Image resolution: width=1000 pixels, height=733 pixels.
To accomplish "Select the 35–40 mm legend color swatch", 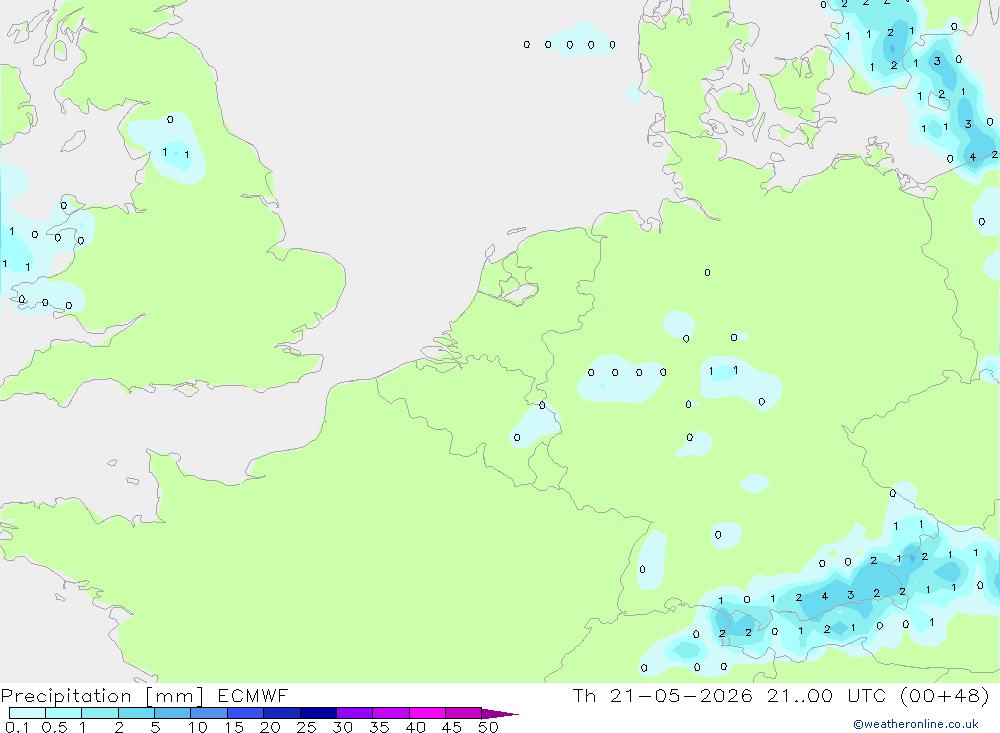I will pos(391,713).
